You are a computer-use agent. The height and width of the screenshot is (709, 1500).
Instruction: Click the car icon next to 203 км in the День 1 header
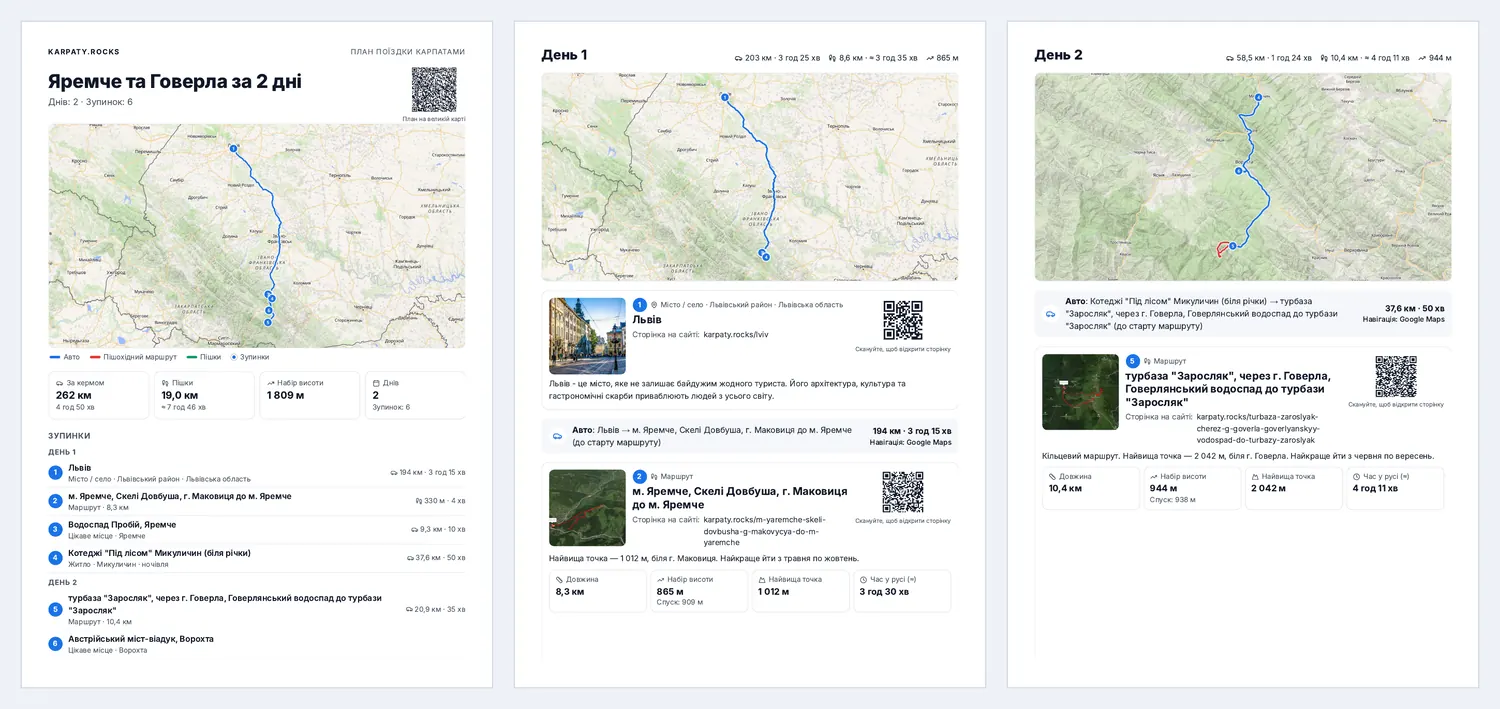click(738, 58)
